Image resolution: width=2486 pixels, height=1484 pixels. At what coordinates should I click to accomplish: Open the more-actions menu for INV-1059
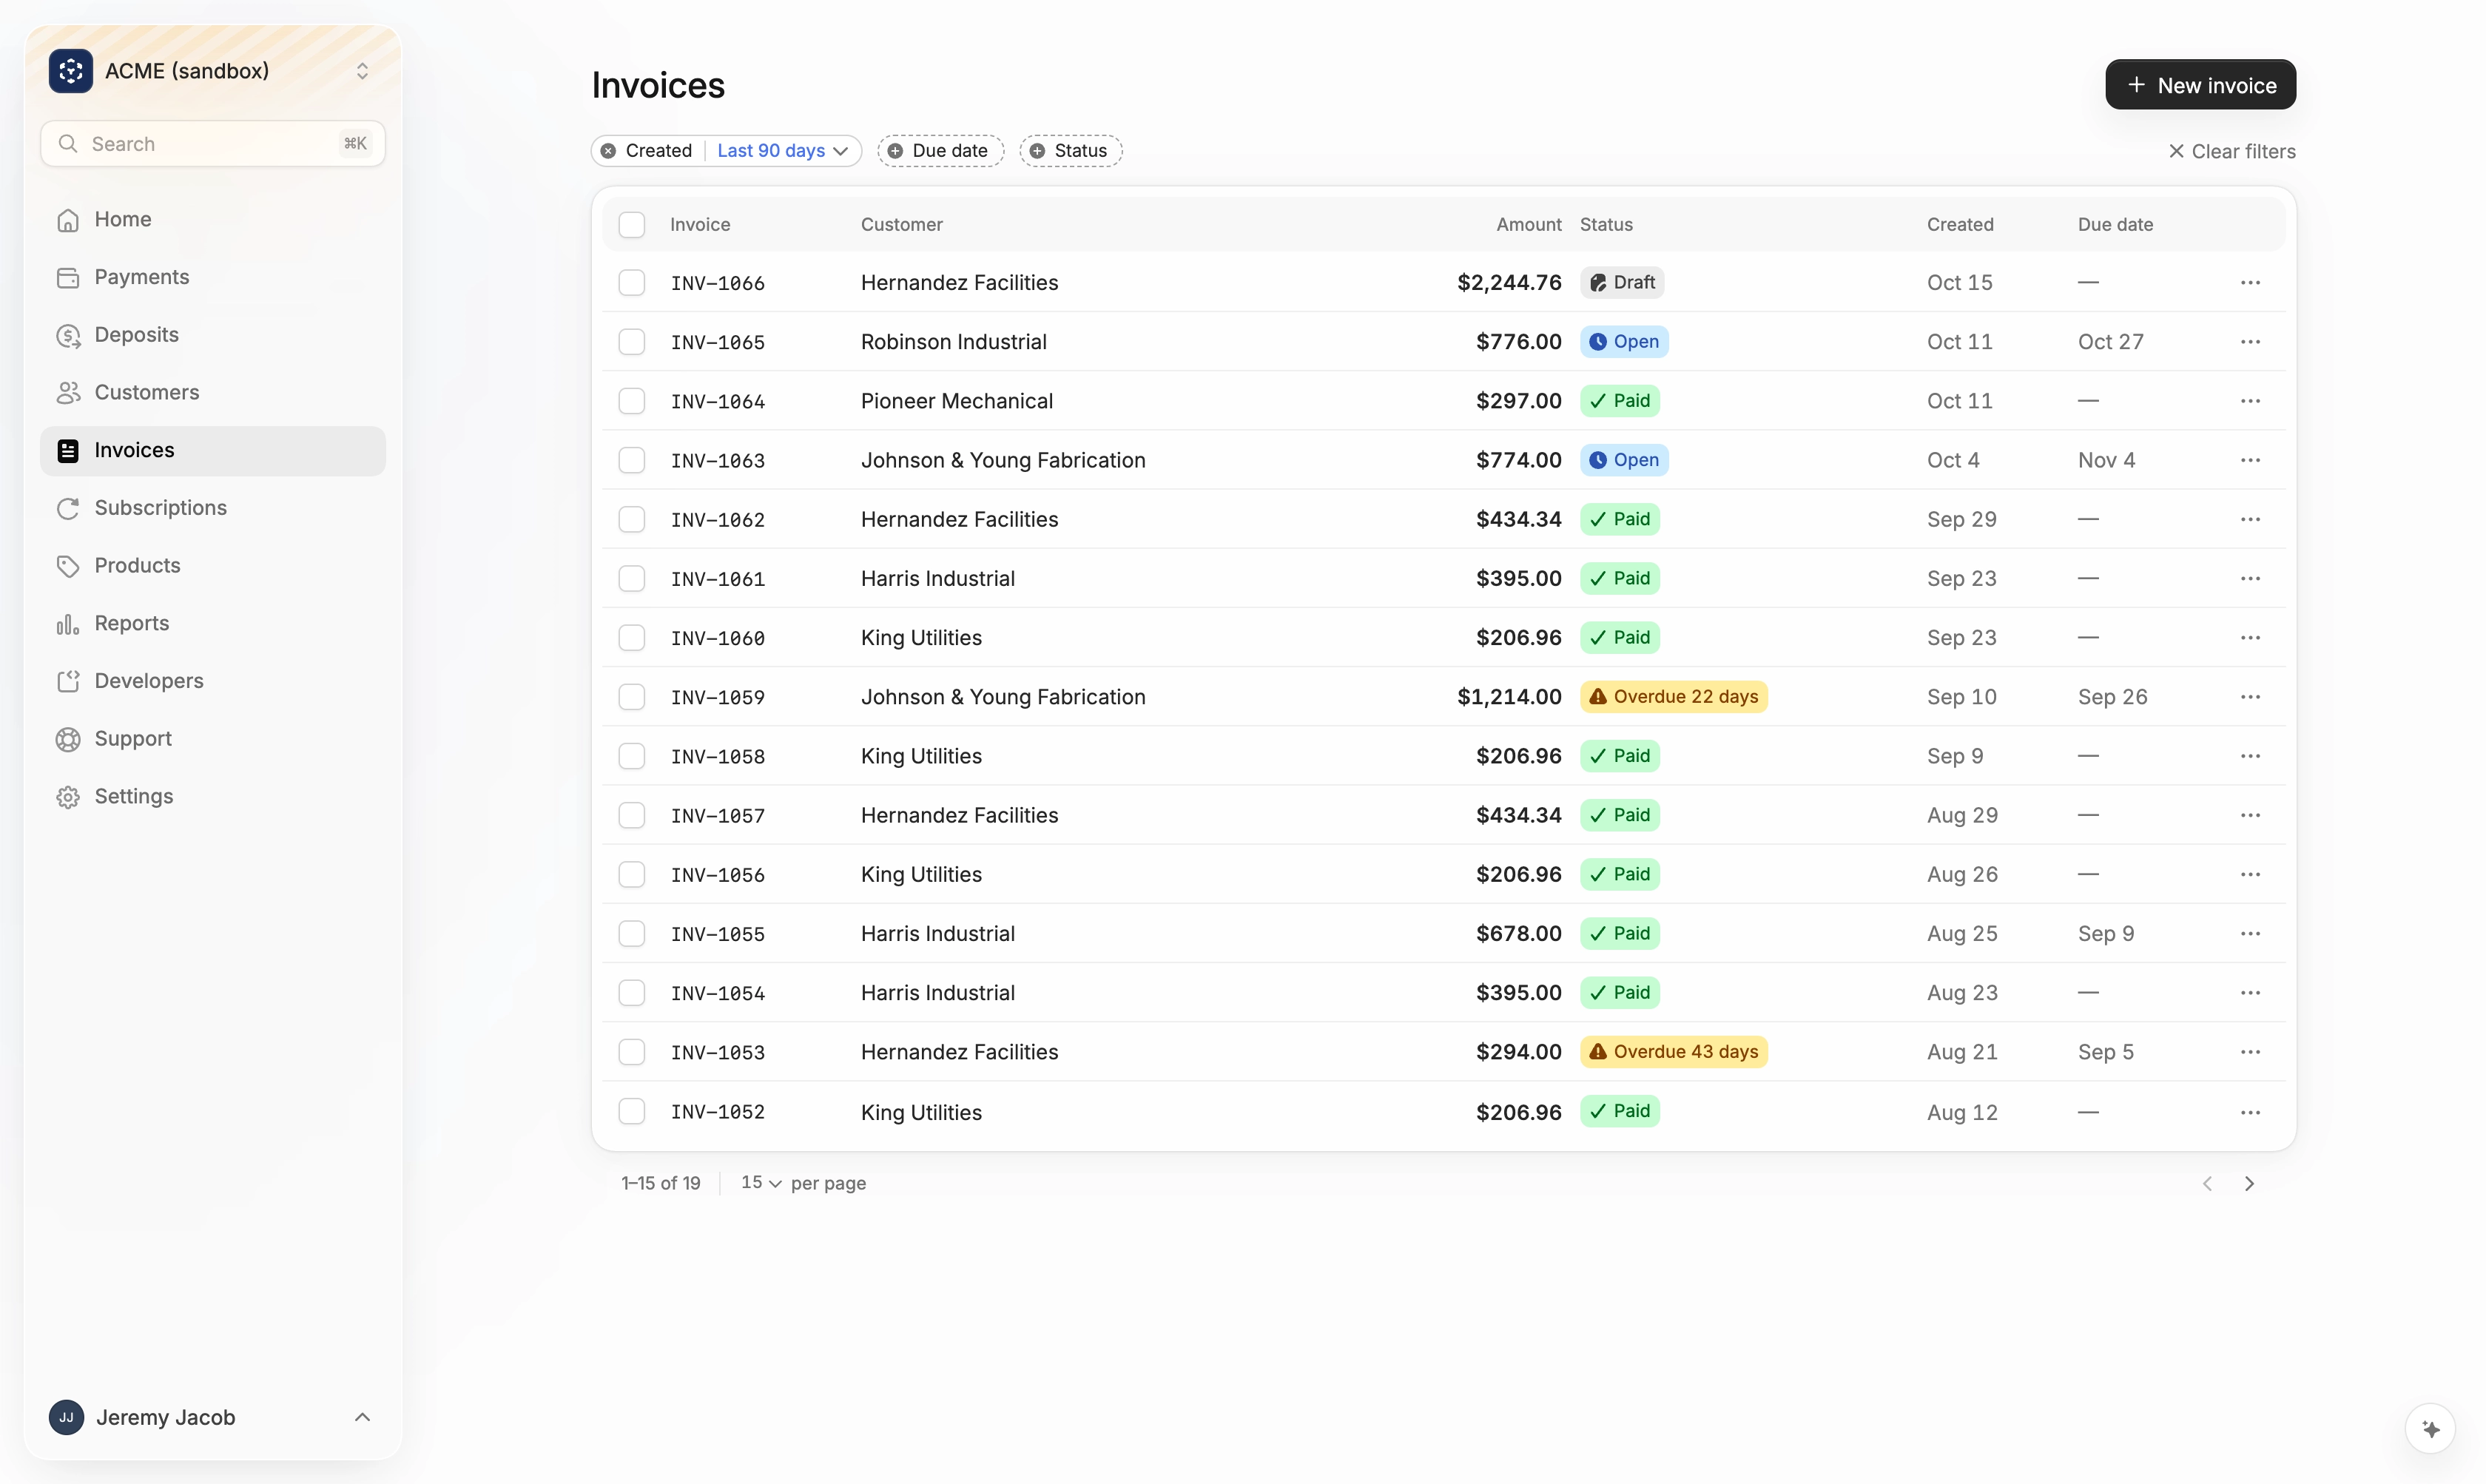pyautogui.click(x=2250, y=697)
